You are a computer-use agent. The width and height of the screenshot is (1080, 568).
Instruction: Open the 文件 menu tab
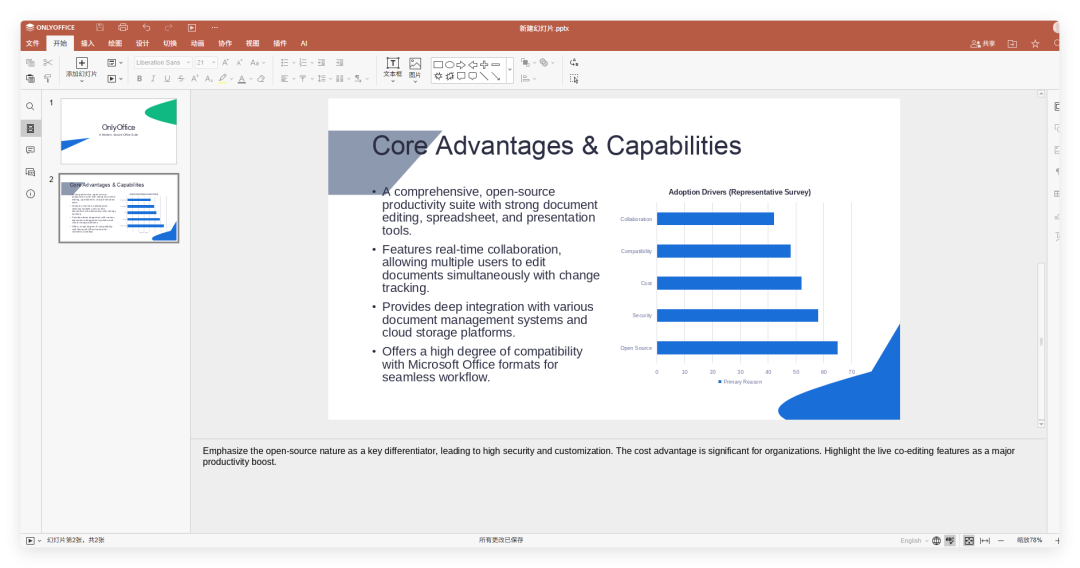(x=32, y=43)
